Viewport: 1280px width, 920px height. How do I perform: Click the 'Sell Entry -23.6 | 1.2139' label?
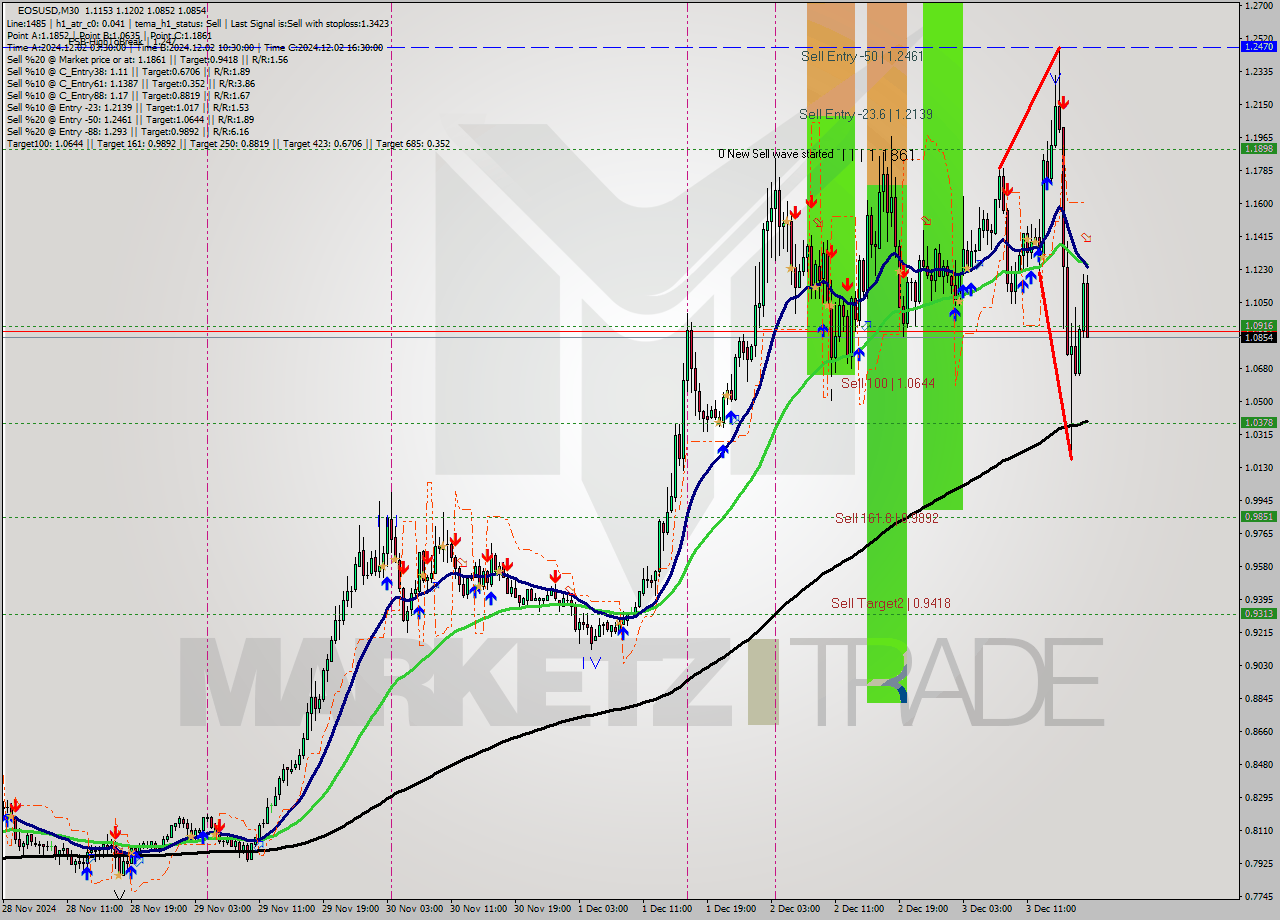(x=866, y=115)
